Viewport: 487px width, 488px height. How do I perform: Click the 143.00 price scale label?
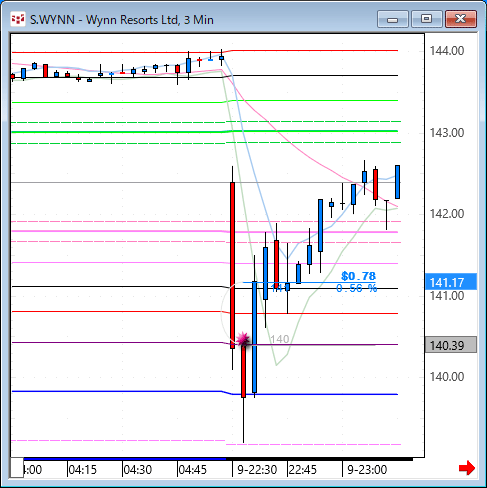(447, 133)
